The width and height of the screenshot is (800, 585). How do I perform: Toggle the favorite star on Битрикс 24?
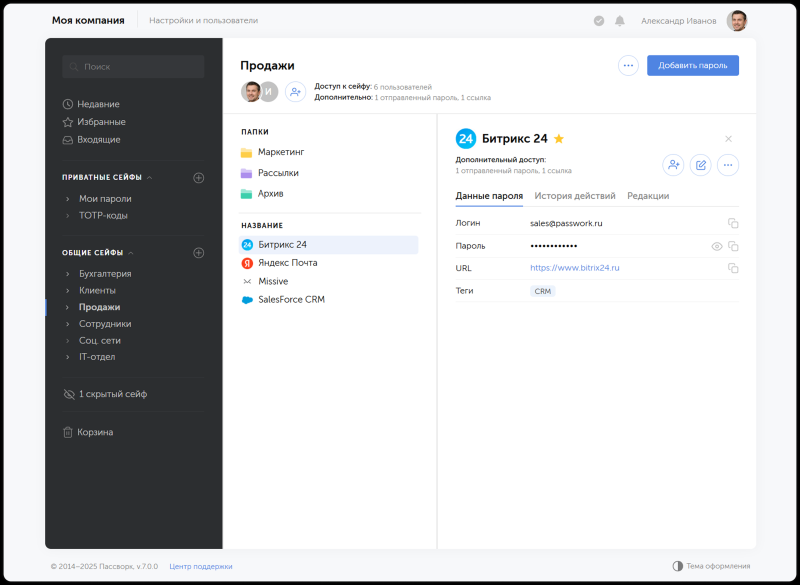pos(559,139)
